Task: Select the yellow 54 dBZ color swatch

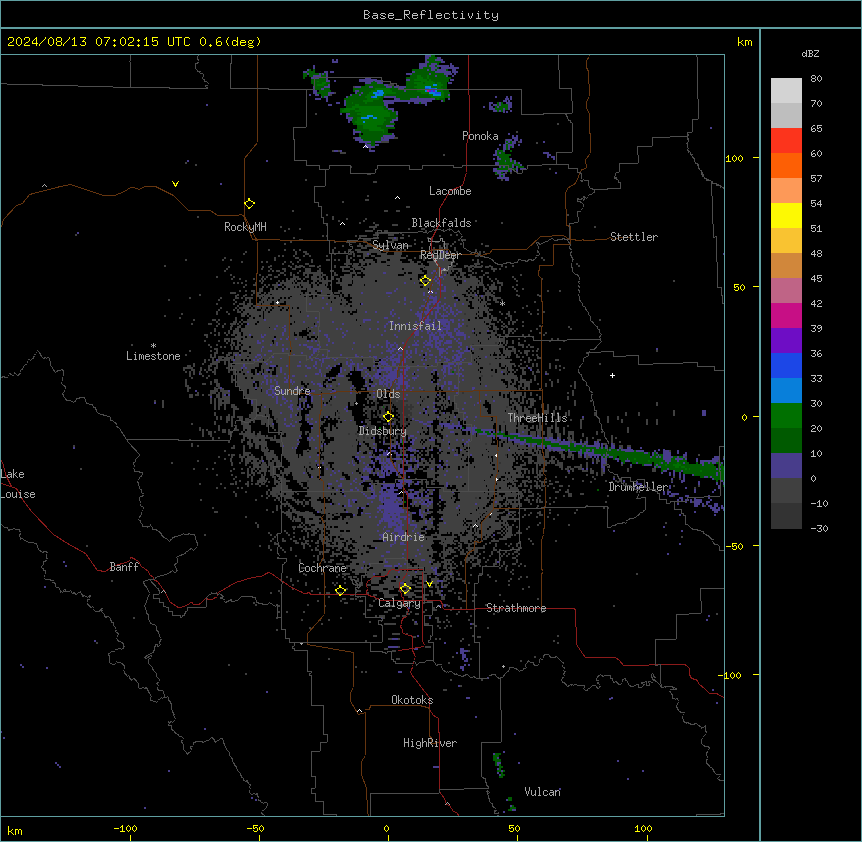Action: click(786, 215)
